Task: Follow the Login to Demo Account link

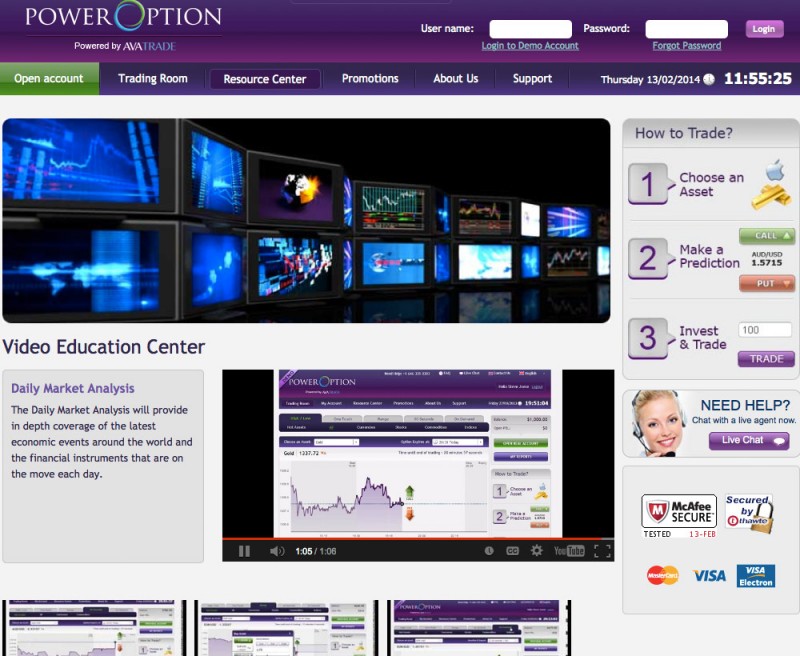Action: [530, 46]
